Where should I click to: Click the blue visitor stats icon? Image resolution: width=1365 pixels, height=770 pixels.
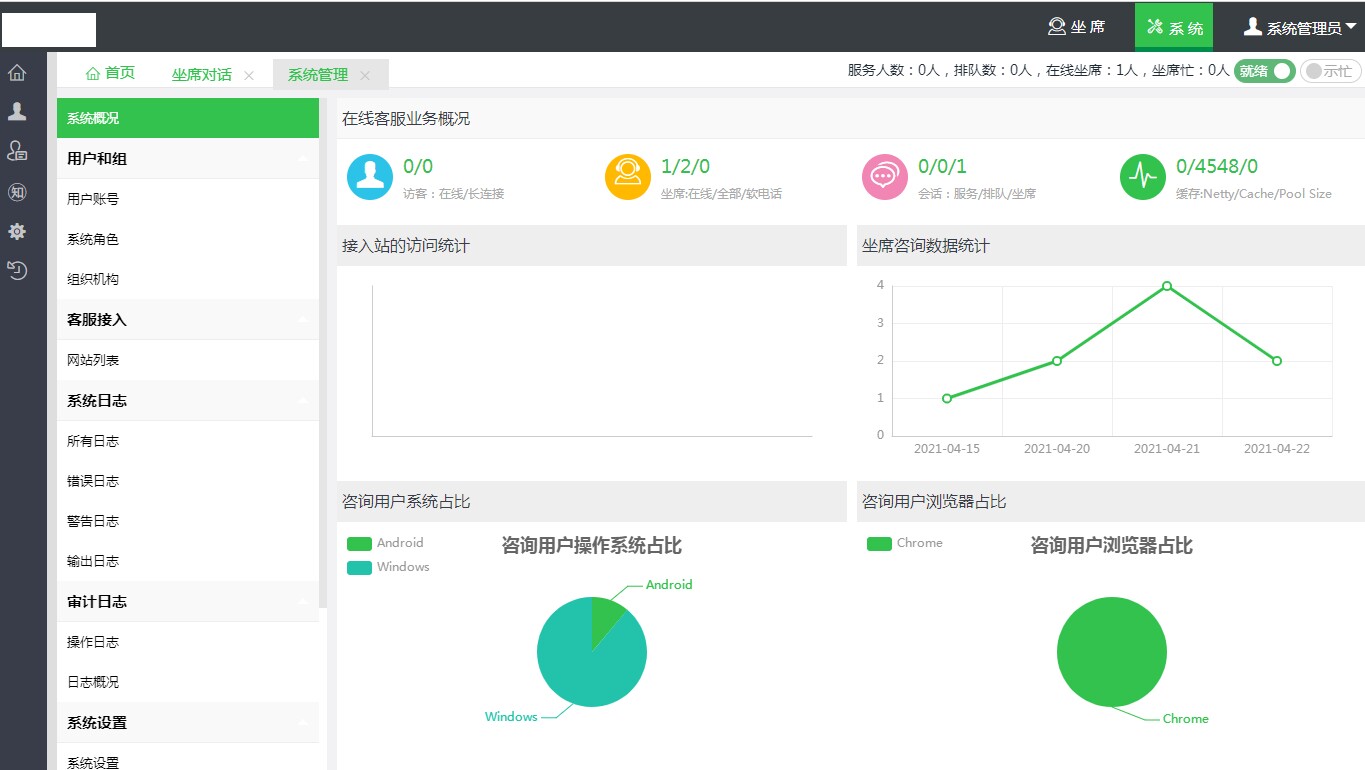[370, 177]
